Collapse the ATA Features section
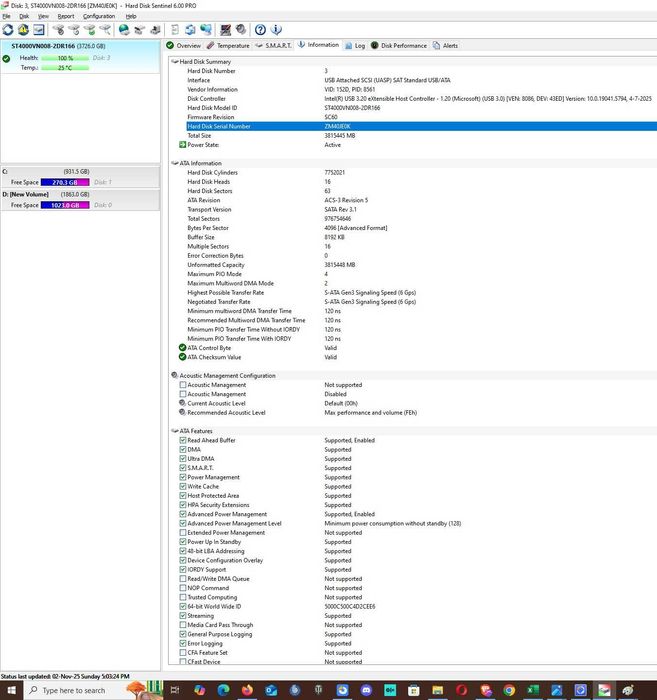The image size is (657, 700). pos(175,431)
